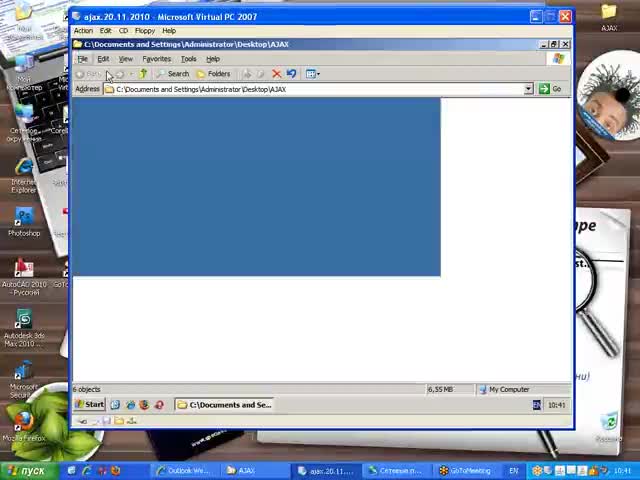Open the Tools menu in Explorer
This screenshot has height=480, width=640.
[188, 59]
